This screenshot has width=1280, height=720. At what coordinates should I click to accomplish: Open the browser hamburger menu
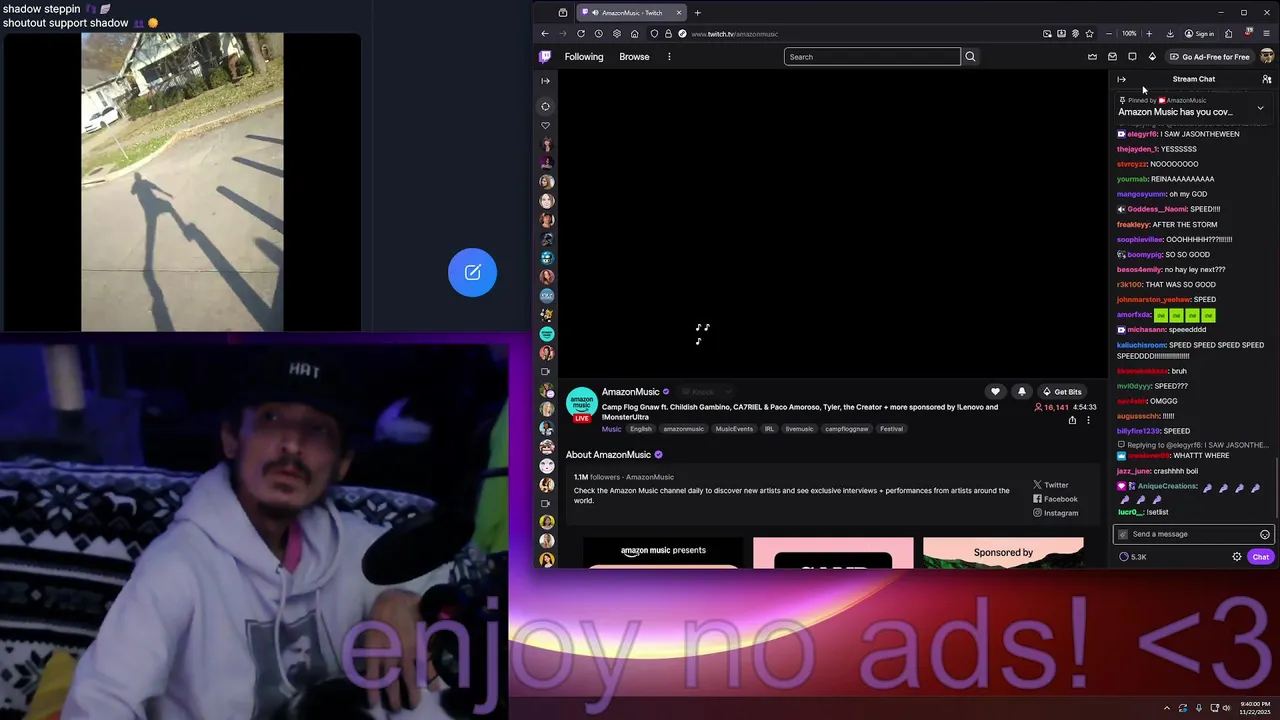1267,34
